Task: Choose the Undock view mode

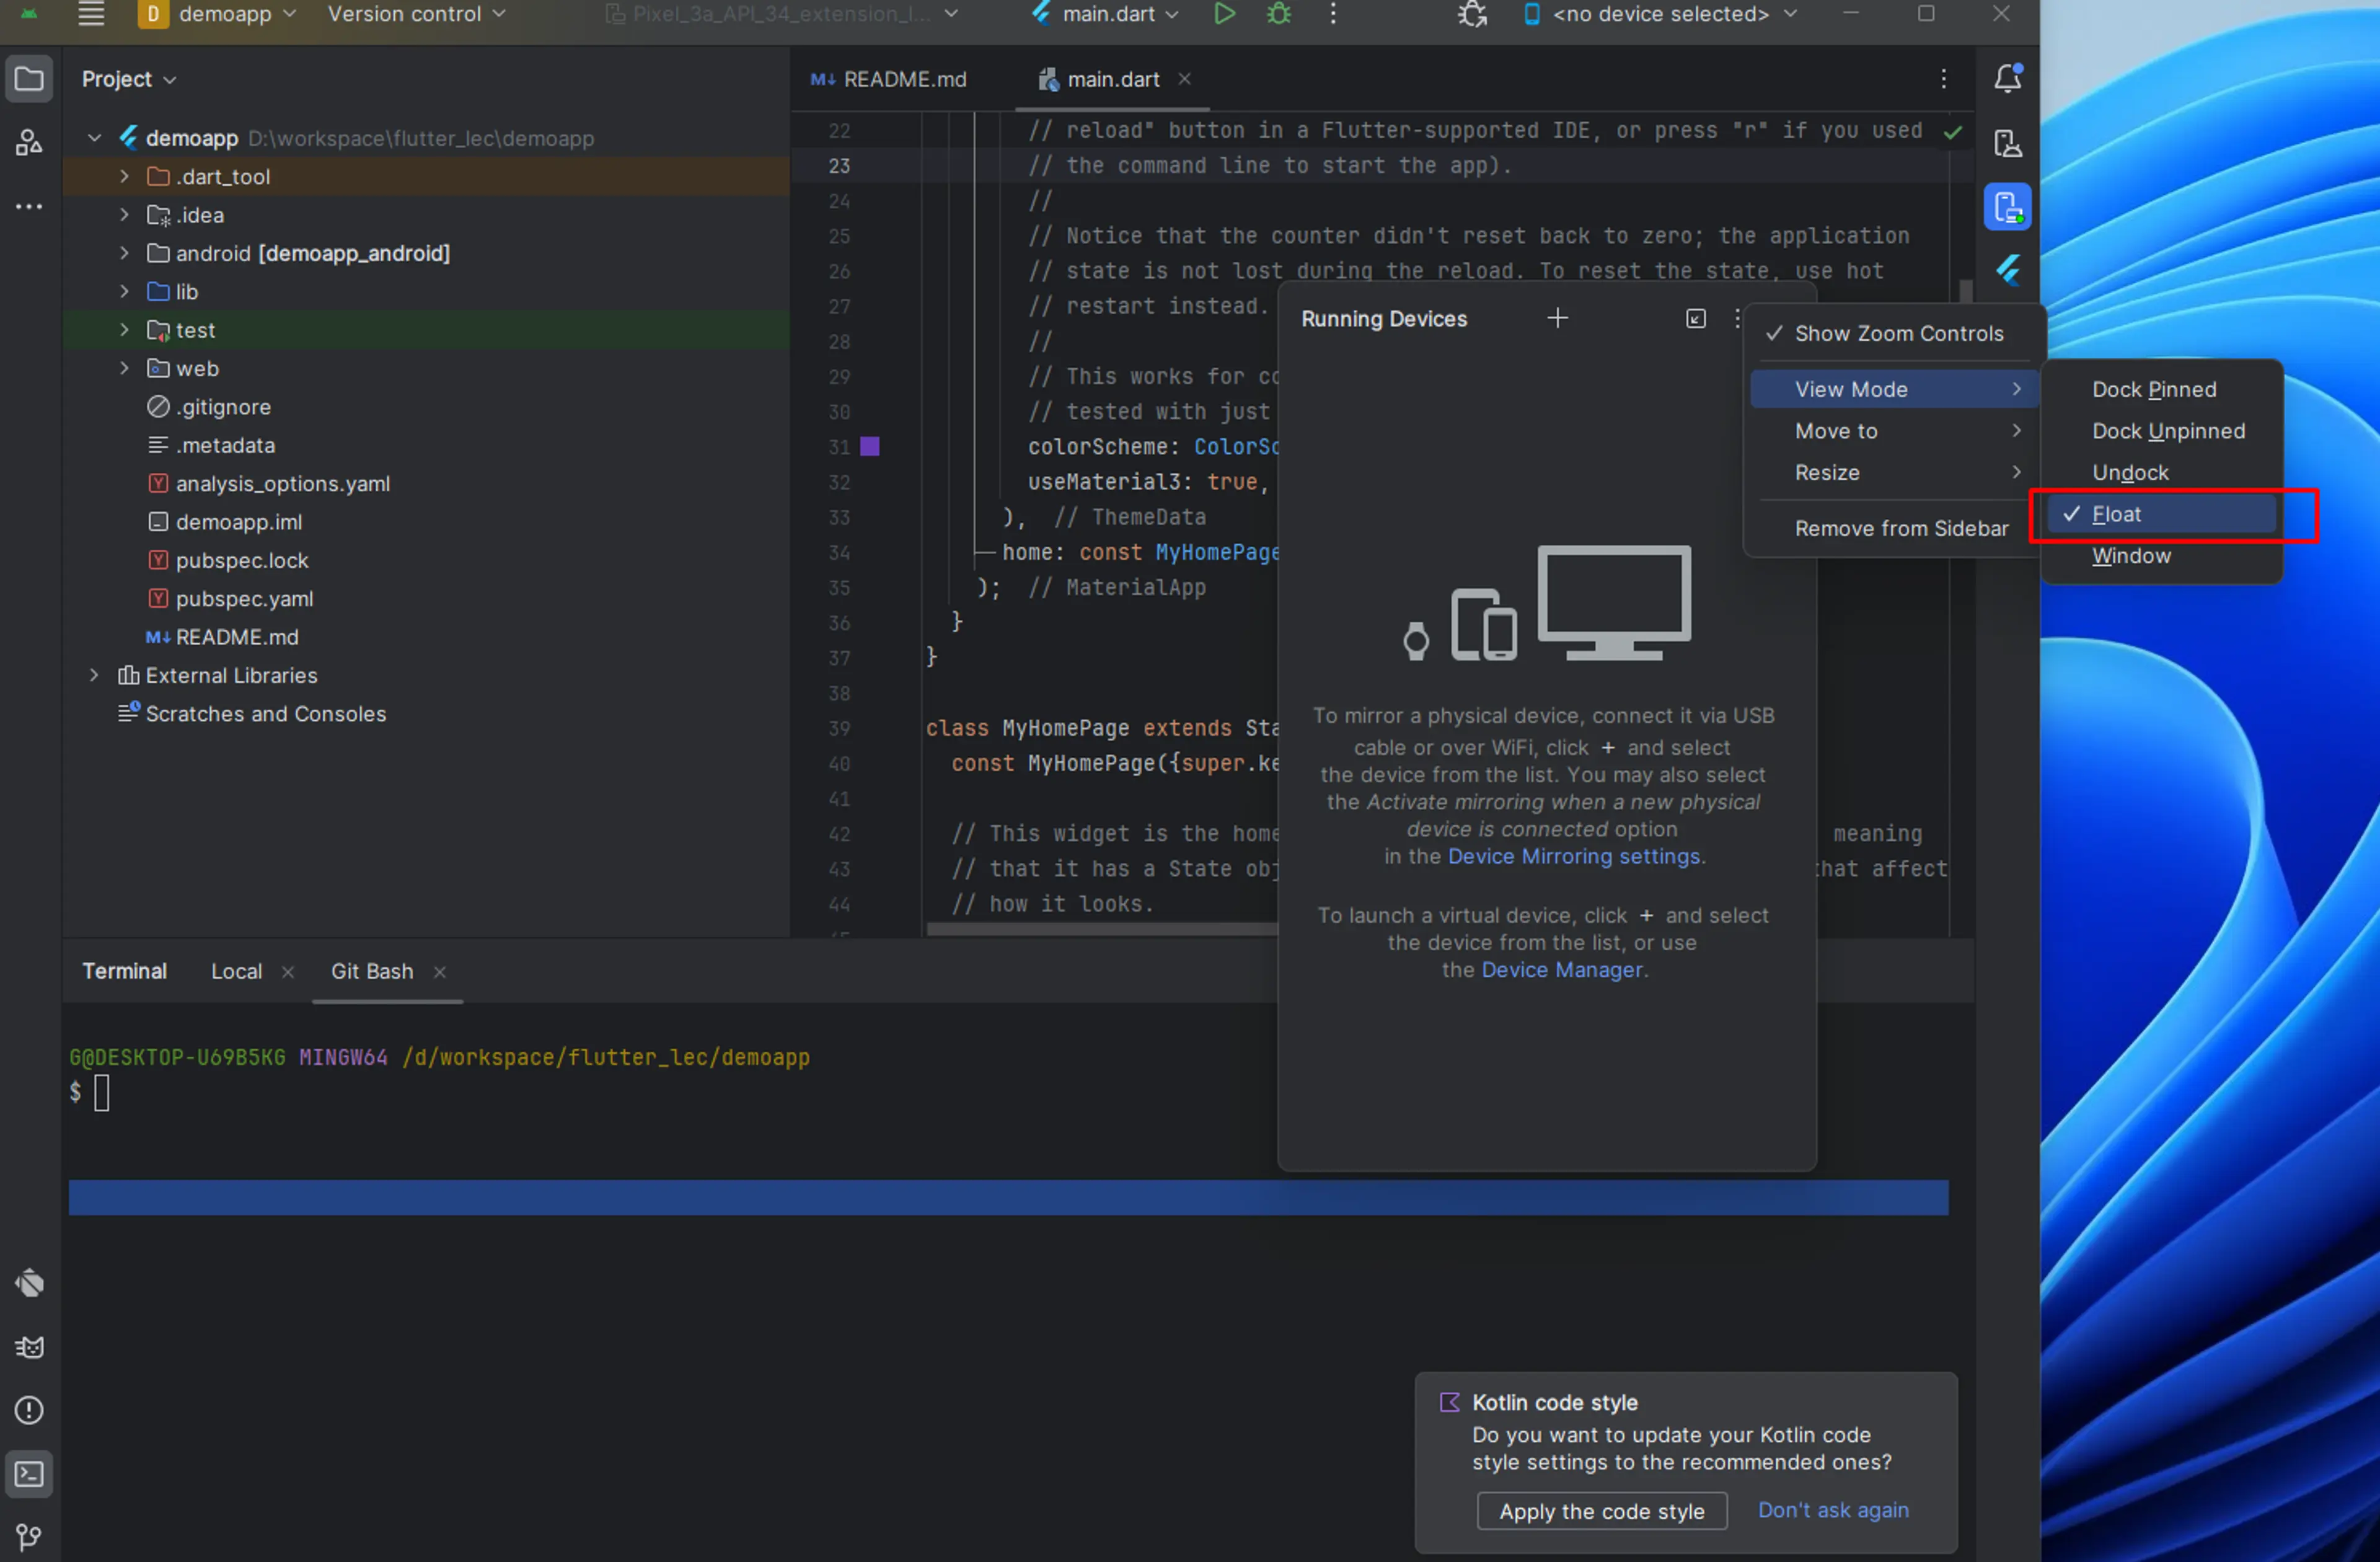Action: click(x=2161, y=473)
